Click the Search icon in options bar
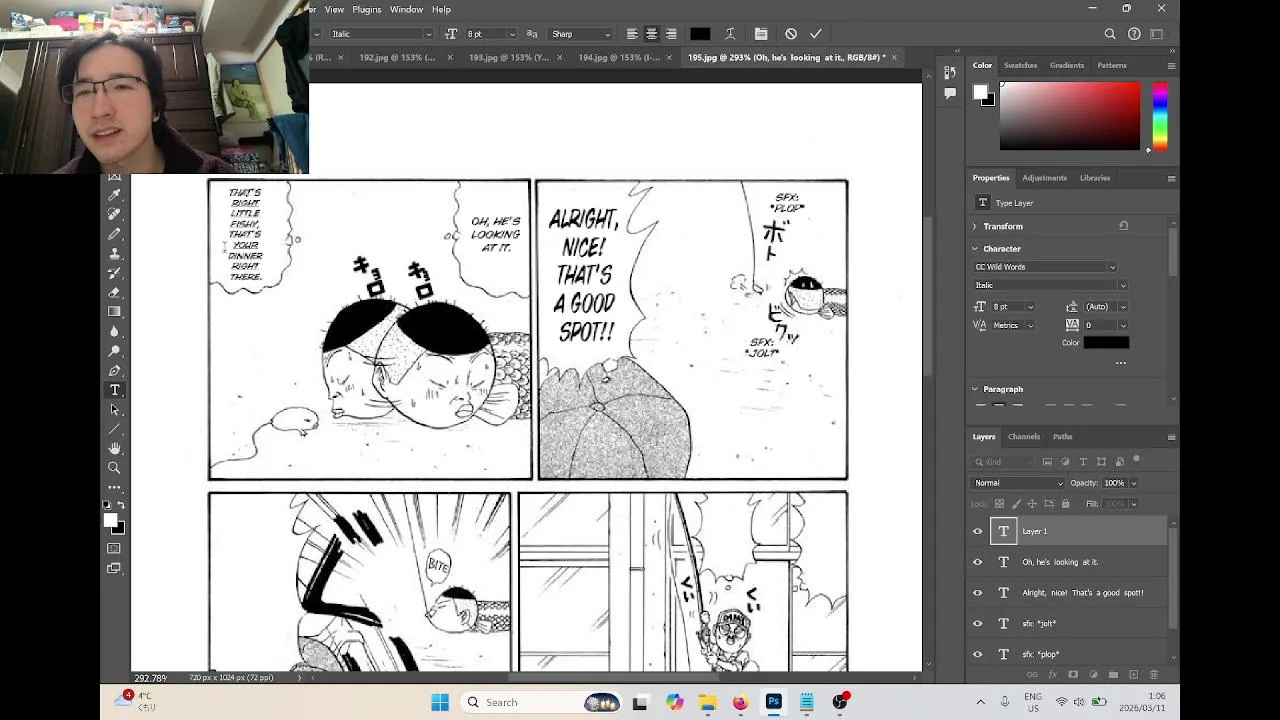 coord(1110,34)
